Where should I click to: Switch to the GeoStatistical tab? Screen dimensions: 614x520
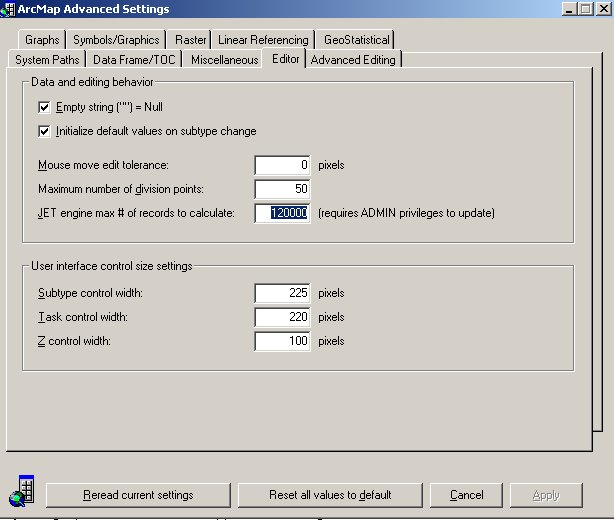[356, 40]
